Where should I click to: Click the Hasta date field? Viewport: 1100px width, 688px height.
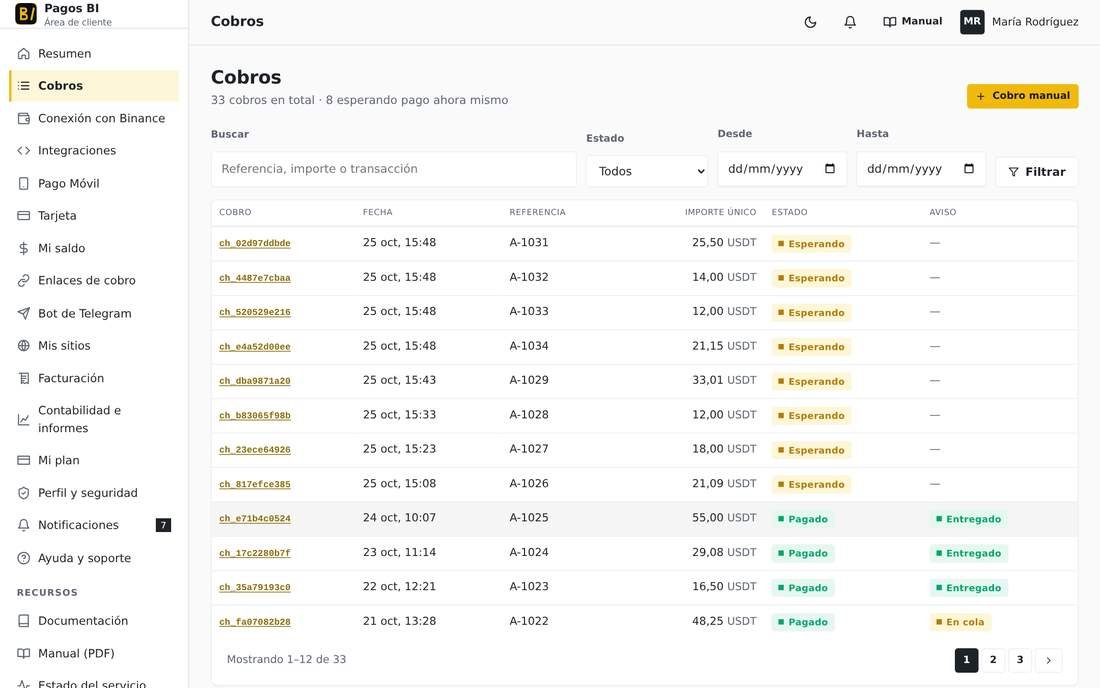920,169
